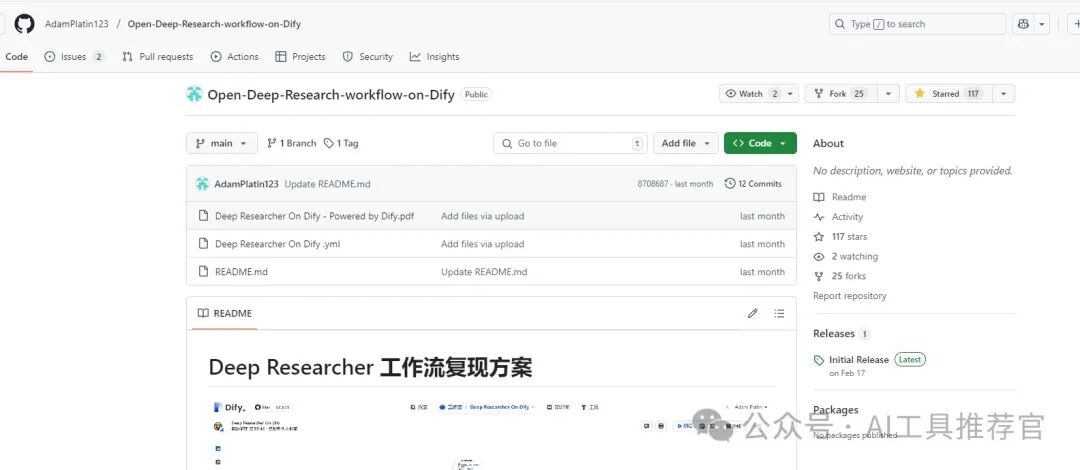Click file icon beside the .yml file

[203, 244]
